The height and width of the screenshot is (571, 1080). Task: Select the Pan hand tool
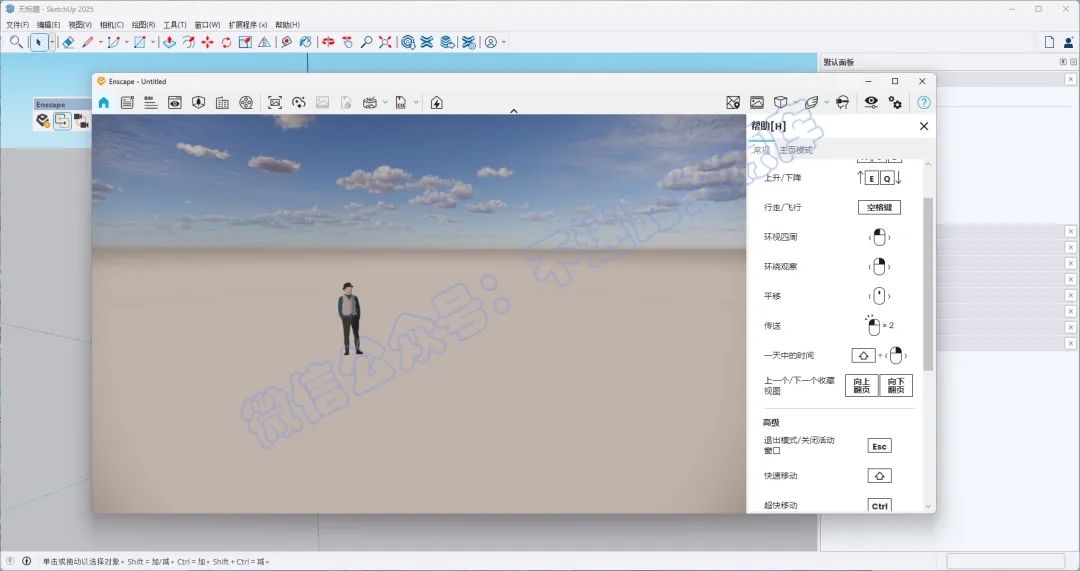pyautogui.click(x=347, y=42)
